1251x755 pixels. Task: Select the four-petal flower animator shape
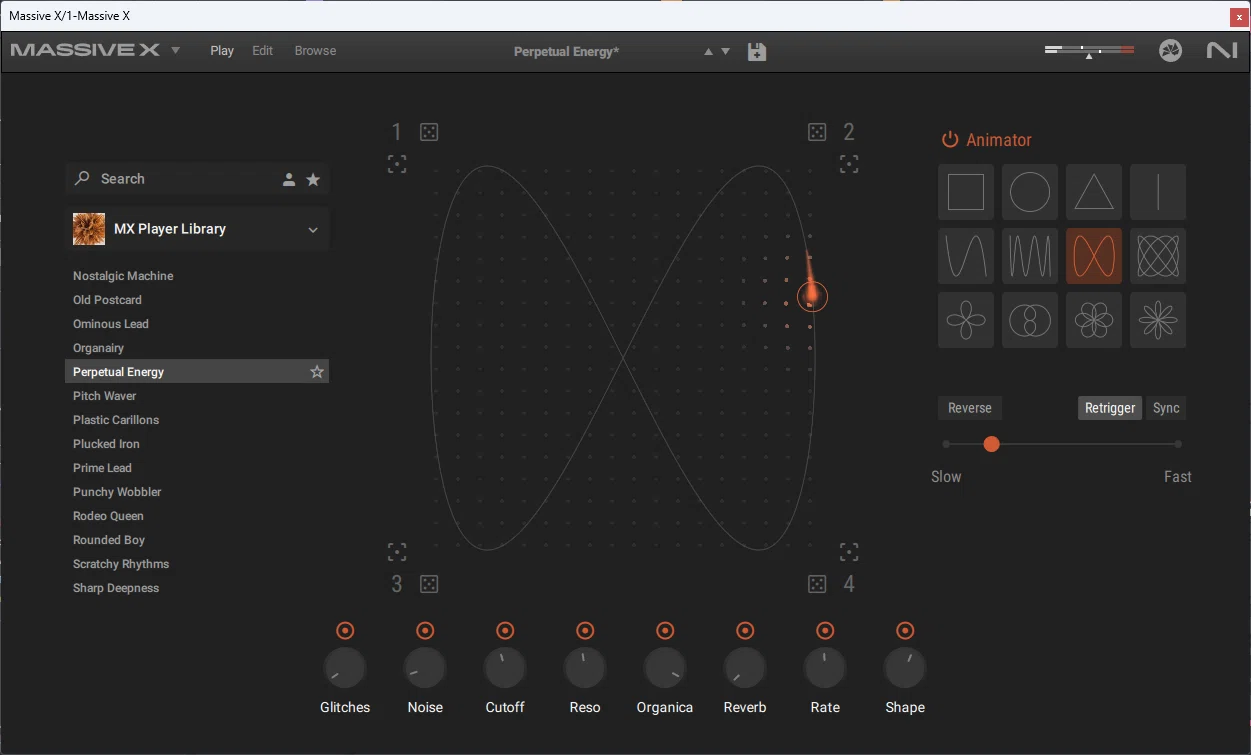(x=966, y=320)
